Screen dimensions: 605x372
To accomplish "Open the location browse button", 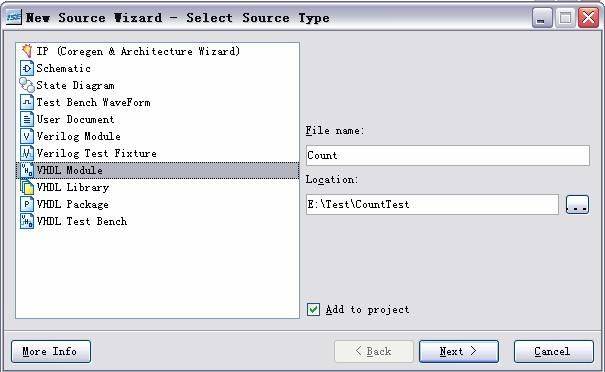I will tap(577, 204).
